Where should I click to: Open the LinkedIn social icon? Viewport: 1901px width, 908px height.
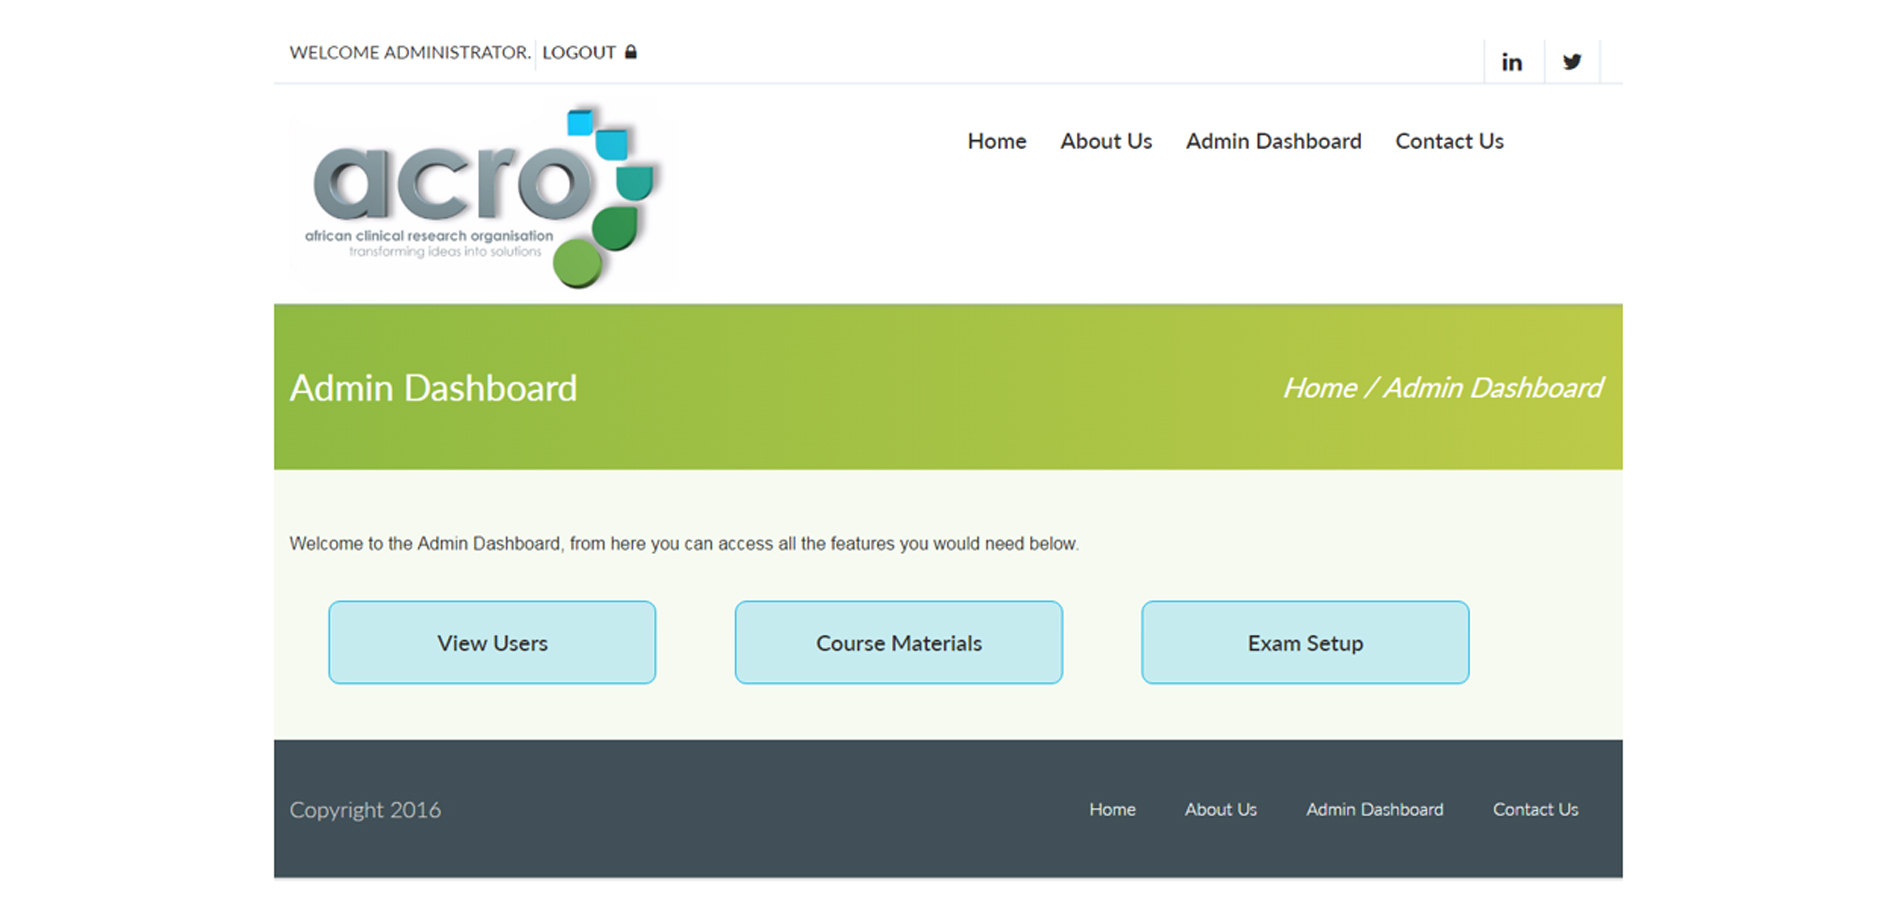(1511, 62)
